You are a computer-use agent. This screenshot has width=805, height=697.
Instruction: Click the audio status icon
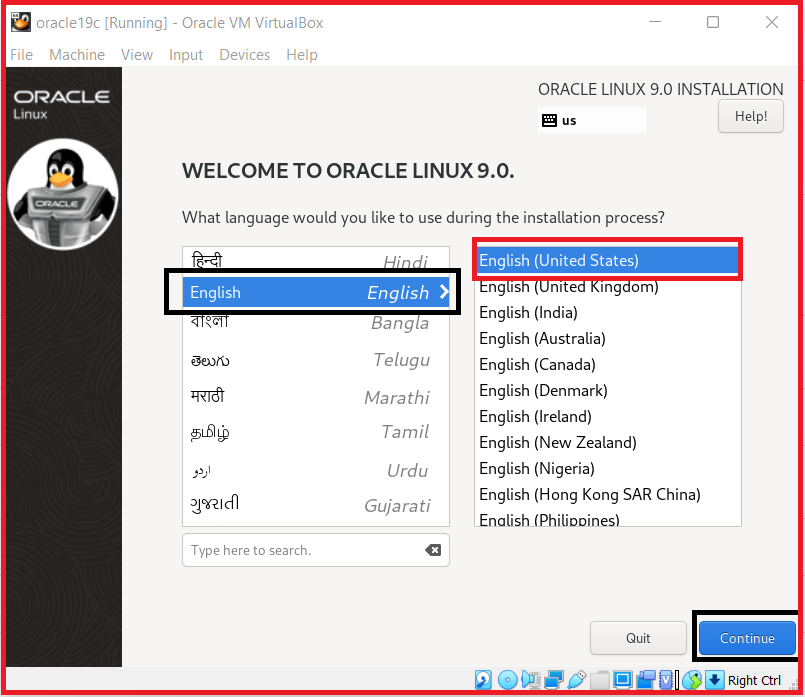[x=531, y=680]
